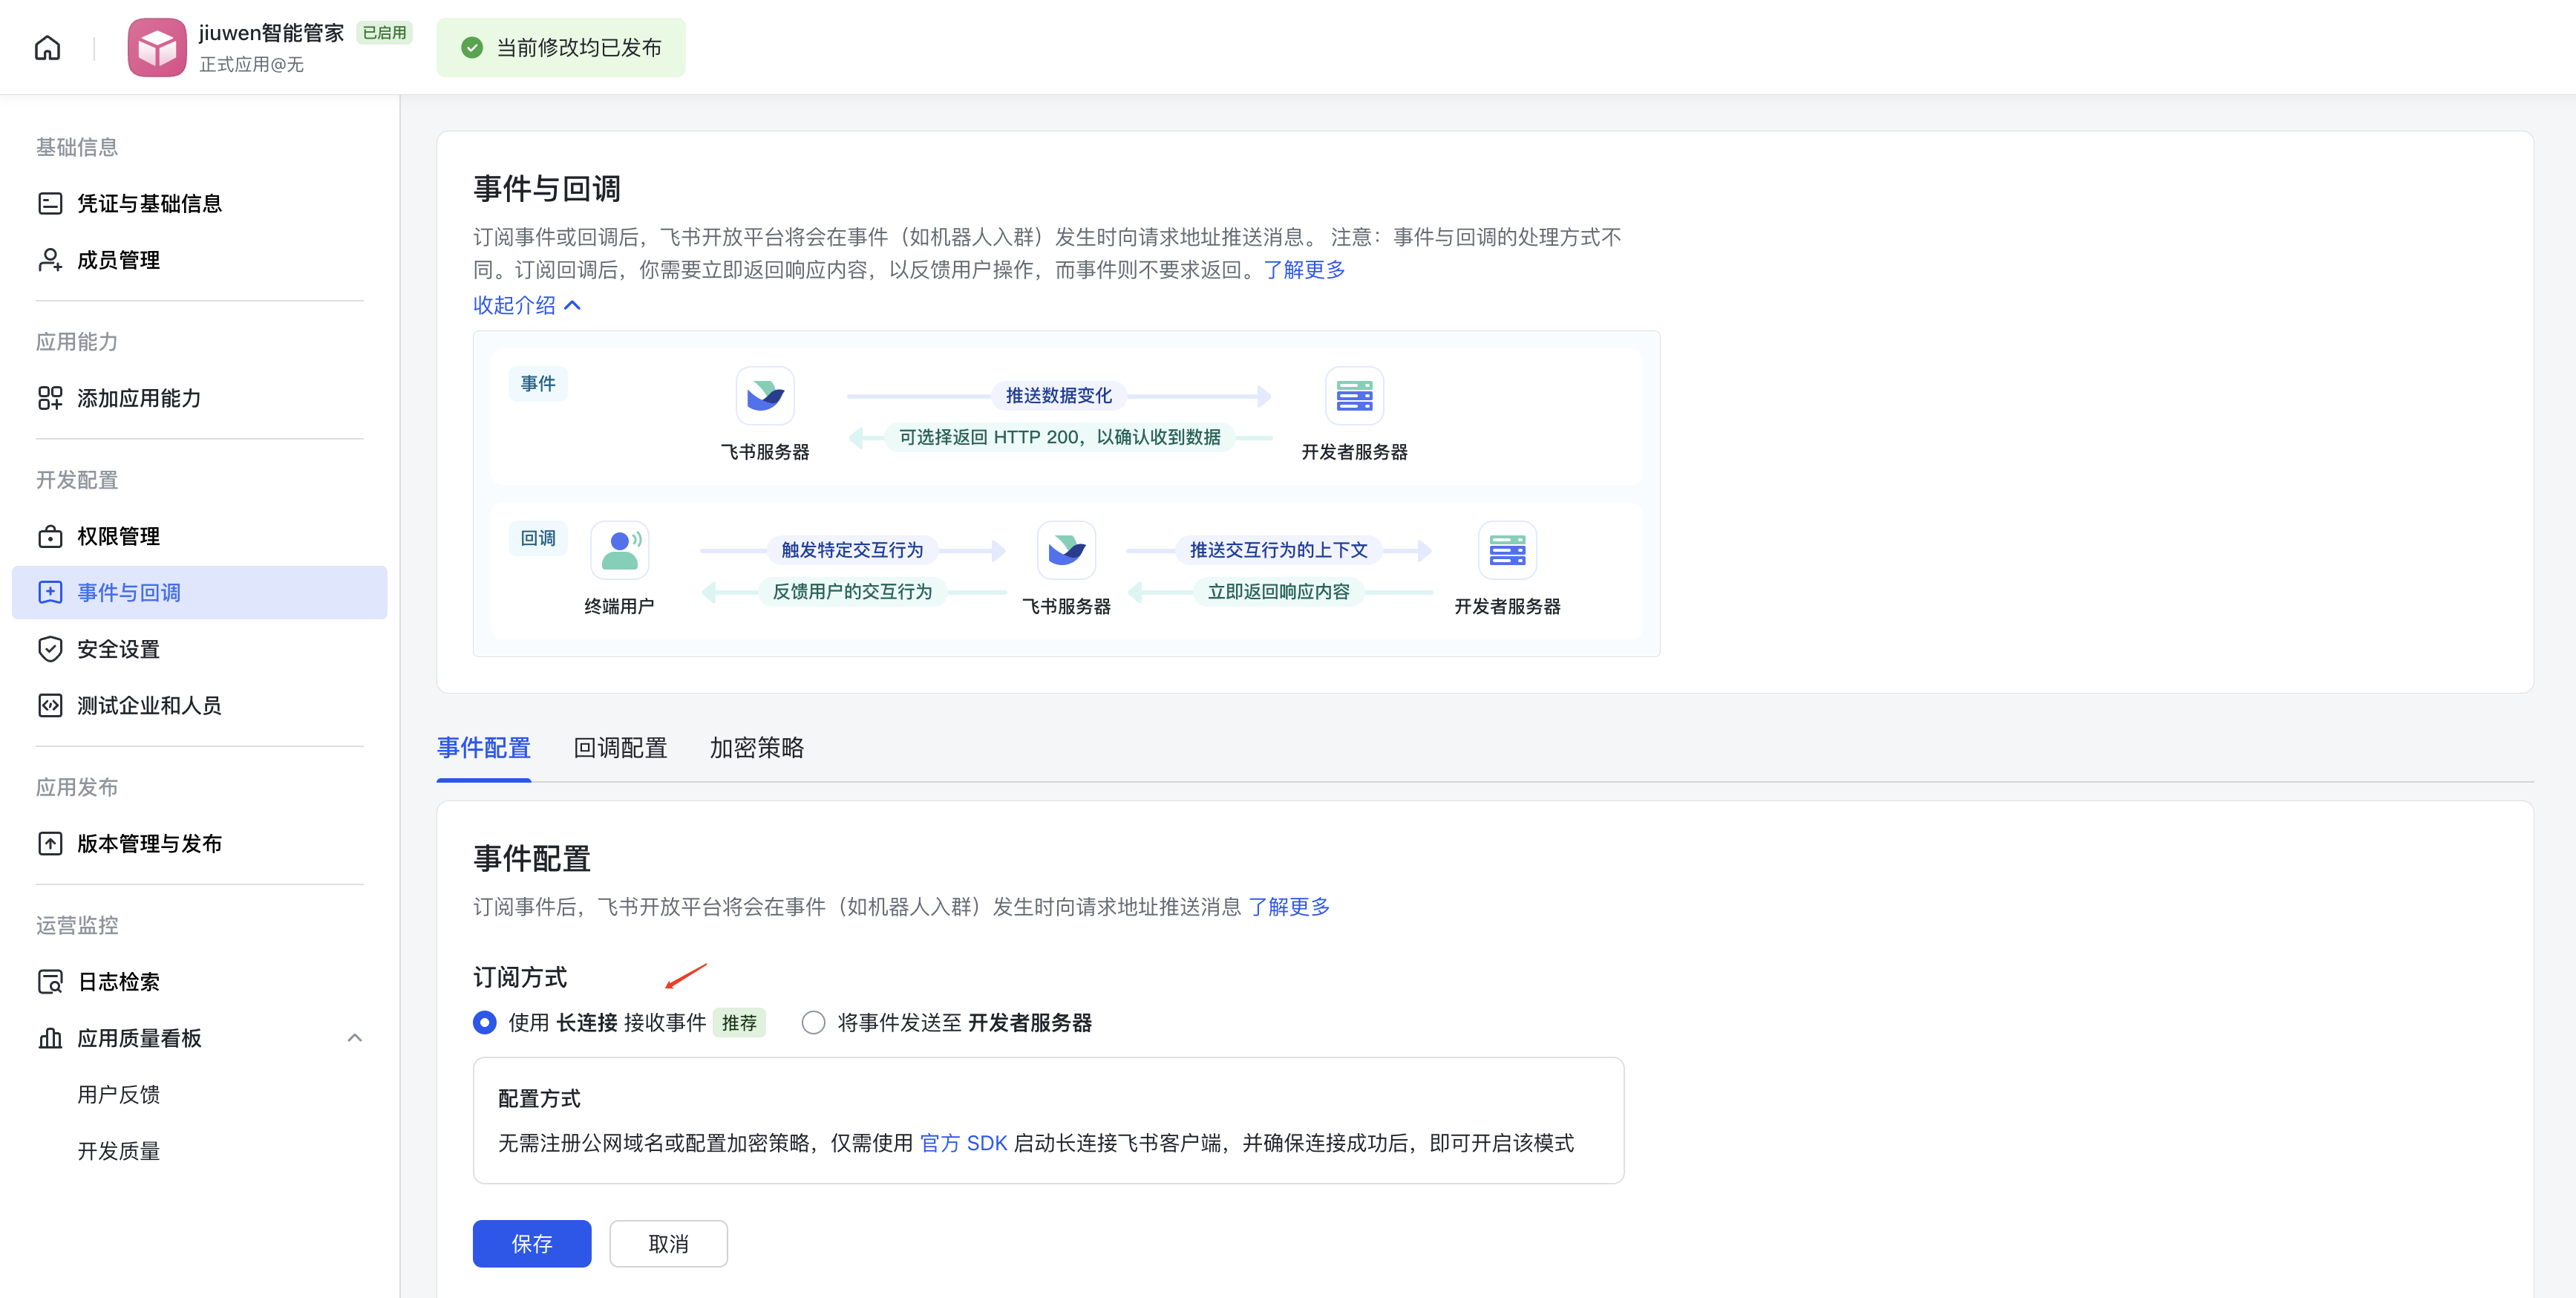Collapse the 应用质量看板 sidebar group
The image size is (2576, 1298).
(355, 1038)
